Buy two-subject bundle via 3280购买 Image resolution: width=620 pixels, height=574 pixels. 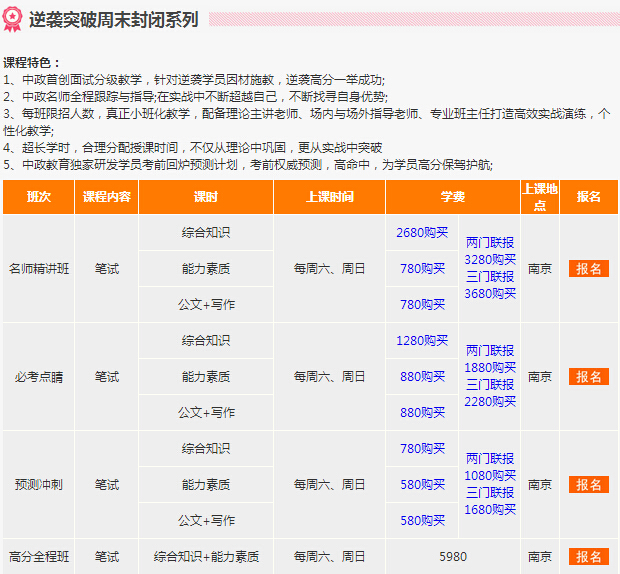tap(490, 259)
